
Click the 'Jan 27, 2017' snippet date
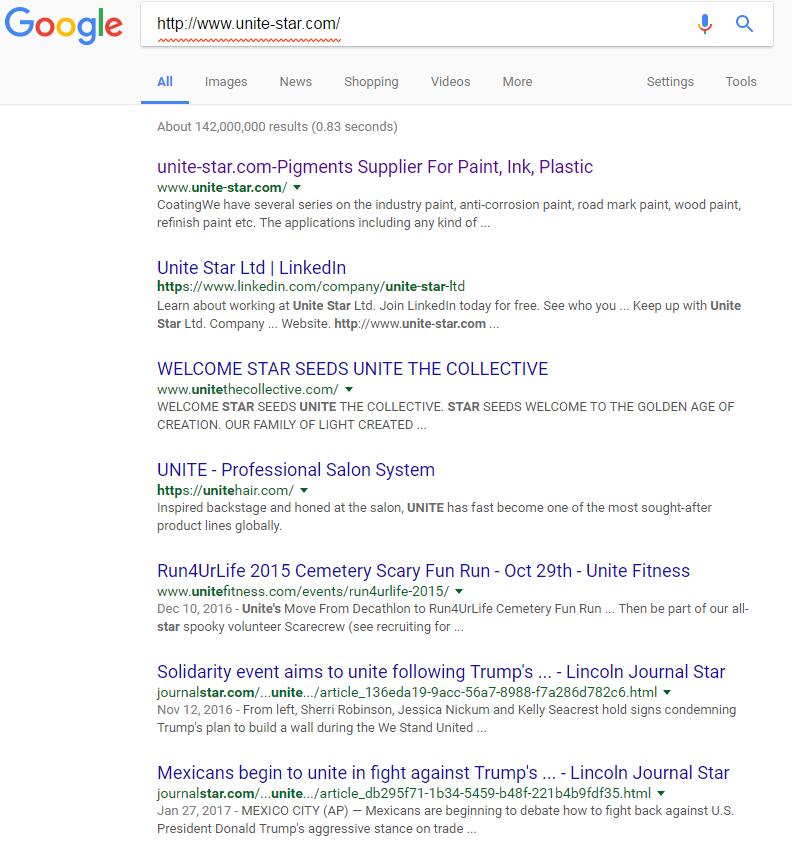pos(194,811)
